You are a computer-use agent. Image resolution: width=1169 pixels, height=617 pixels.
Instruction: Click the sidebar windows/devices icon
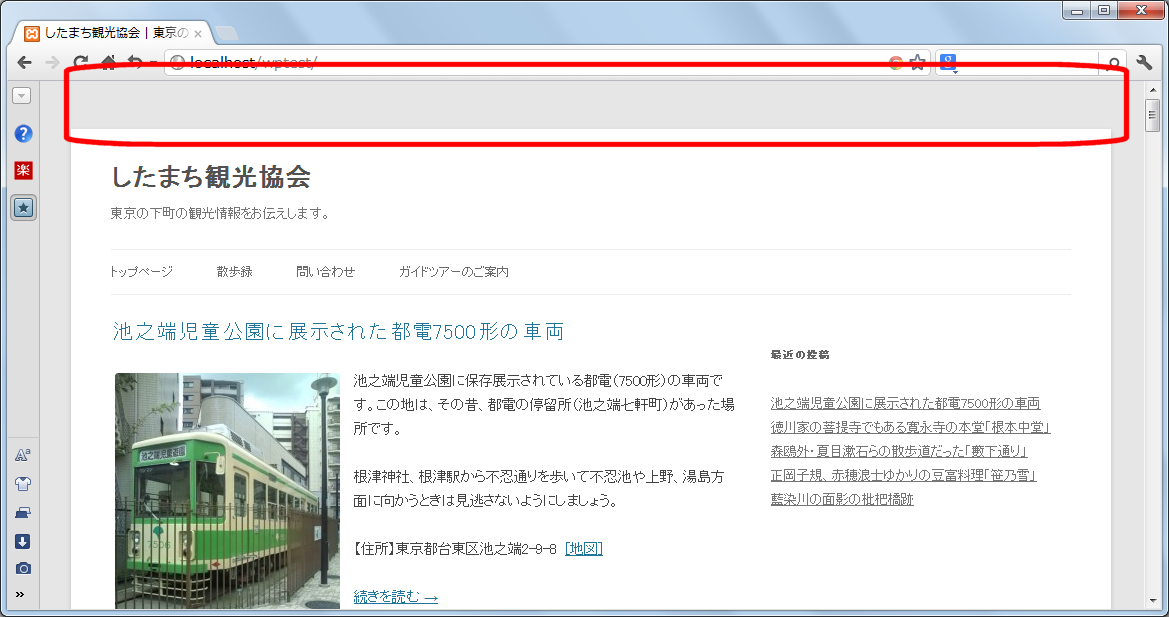[x=22, y=513]
